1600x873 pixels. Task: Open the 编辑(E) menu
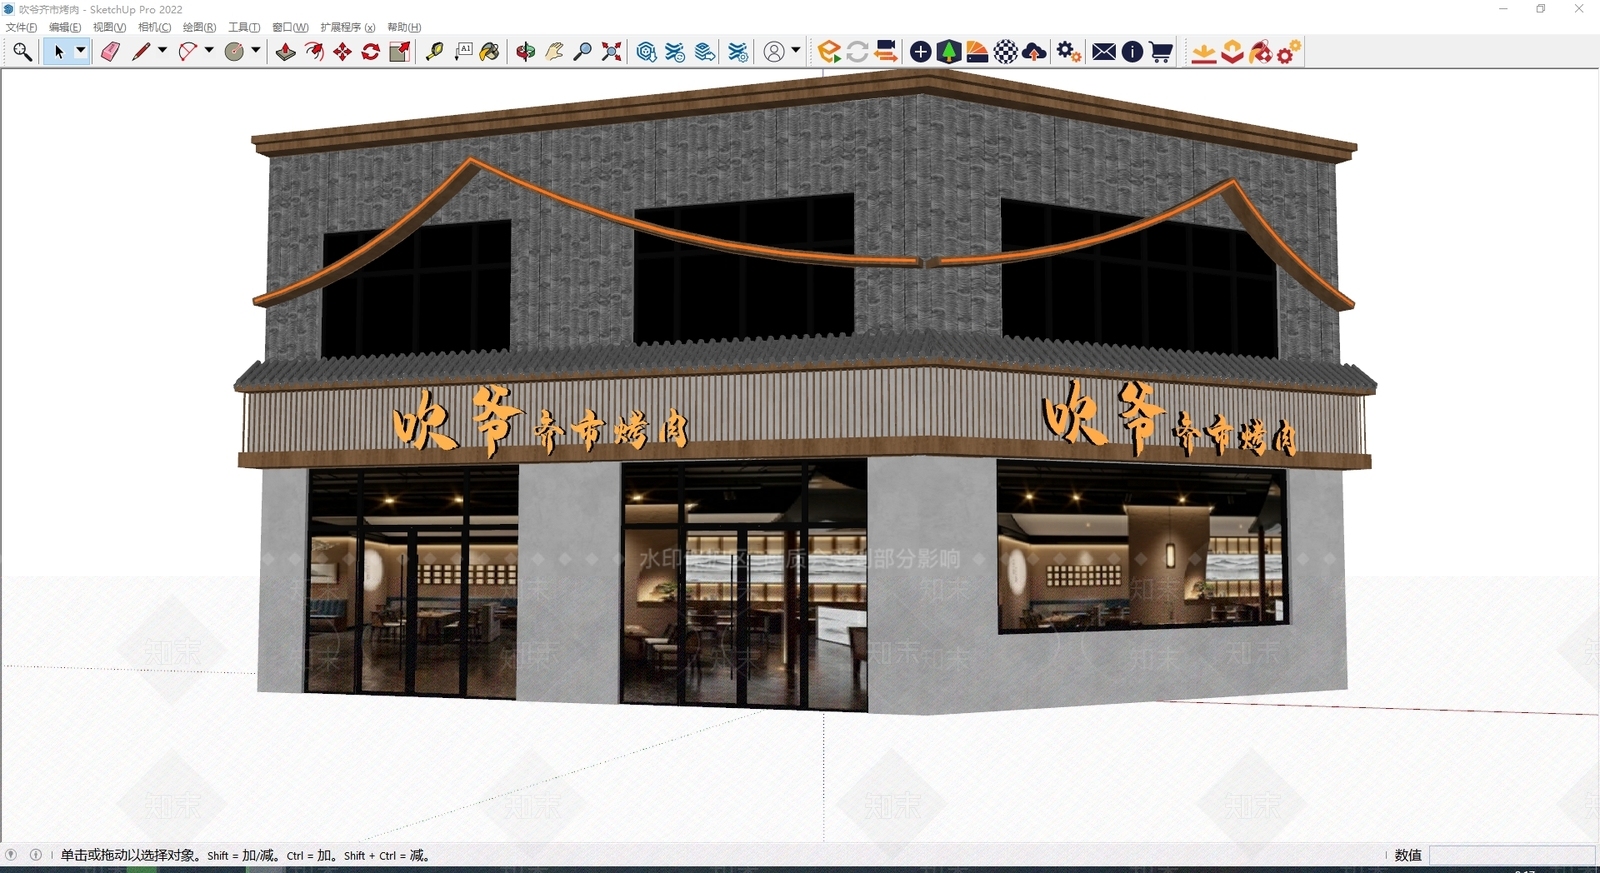click(x=65, y=27)
